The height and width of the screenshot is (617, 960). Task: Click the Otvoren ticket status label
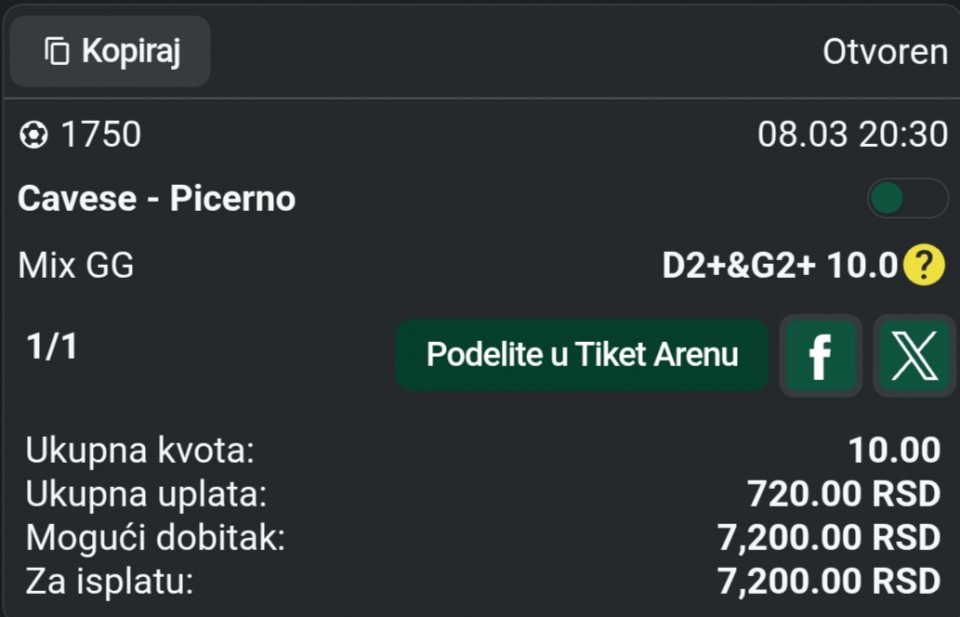[x=884, y=52]
